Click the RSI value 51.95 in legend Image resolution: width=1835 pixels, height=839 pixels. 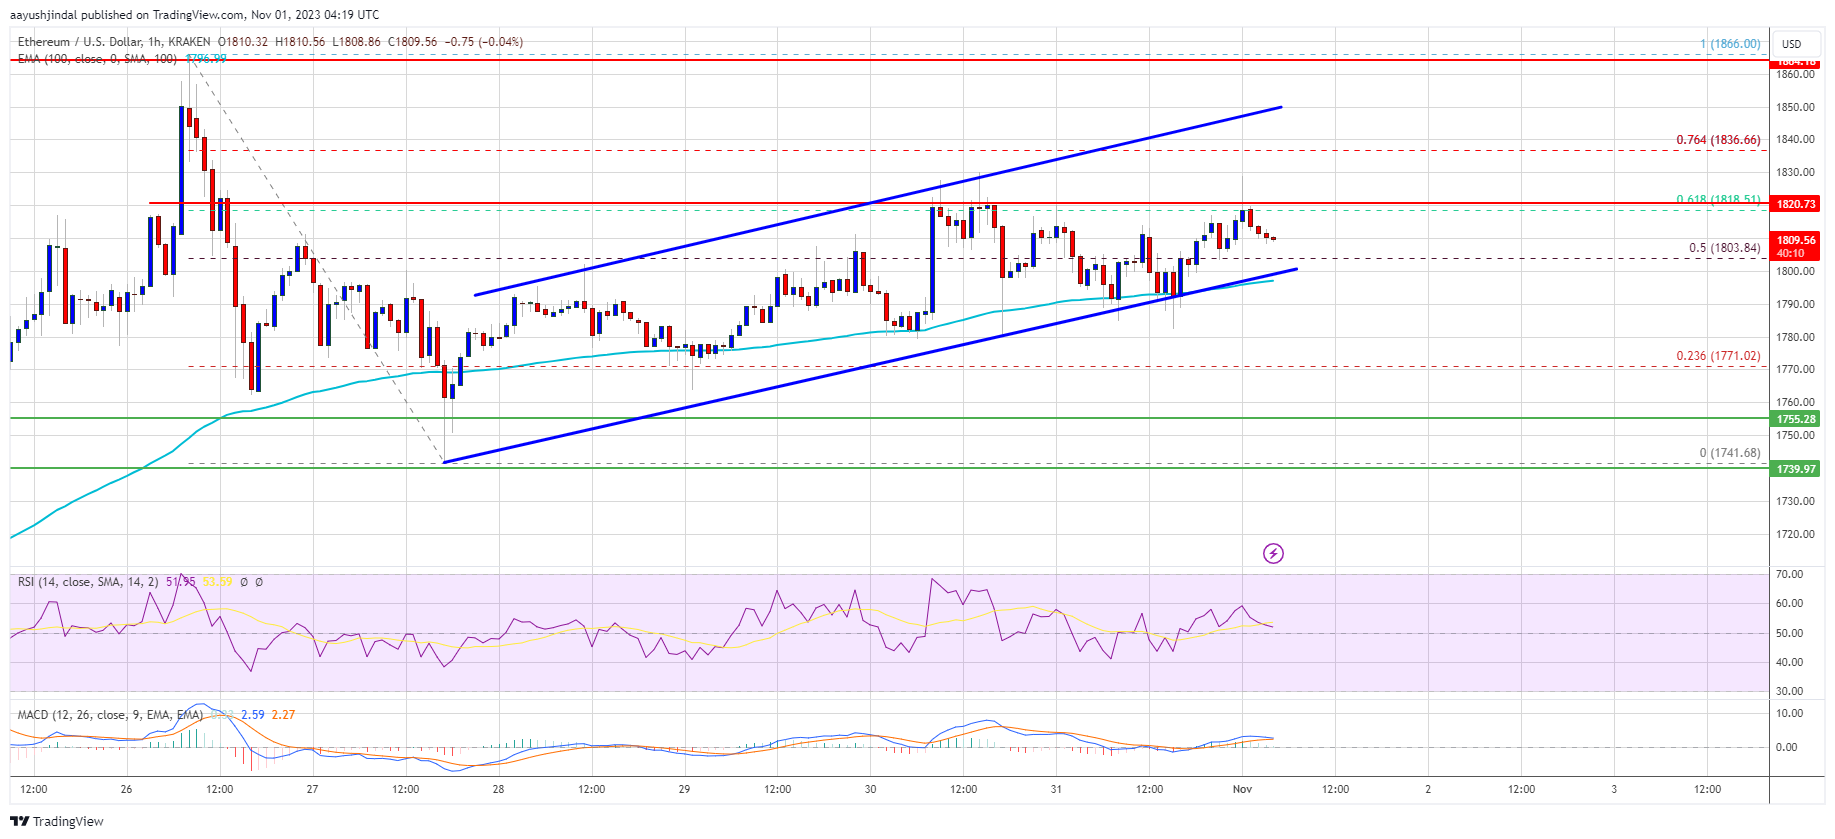tap(181, 582)
